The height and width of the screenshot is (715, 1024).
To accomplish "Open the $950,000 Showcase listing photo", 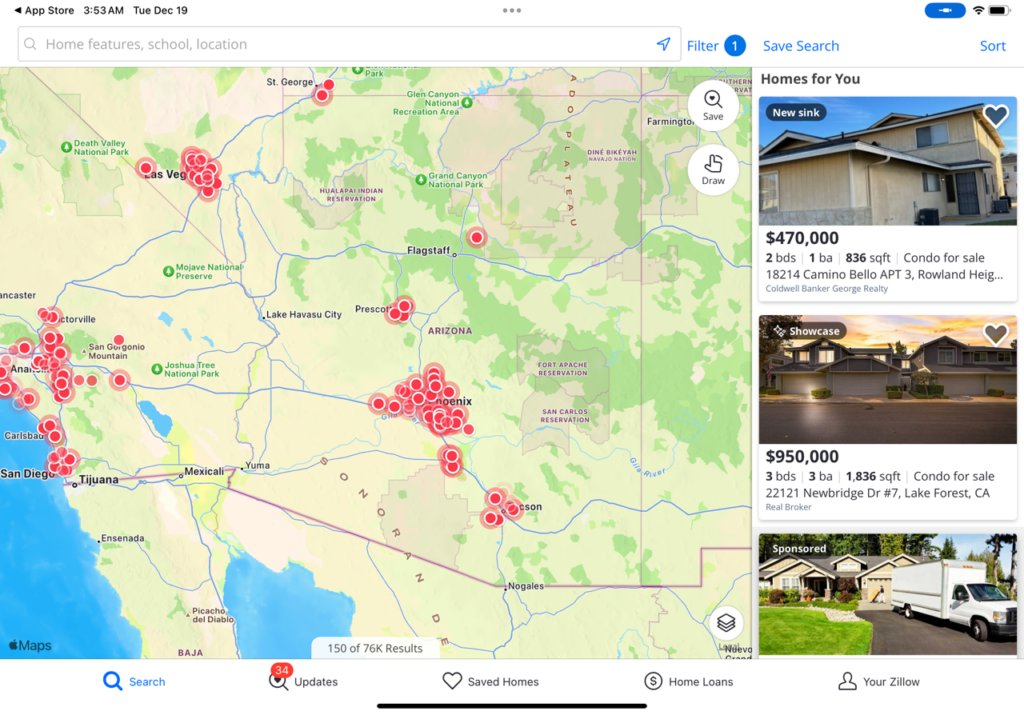I will (x=888, y=379).
